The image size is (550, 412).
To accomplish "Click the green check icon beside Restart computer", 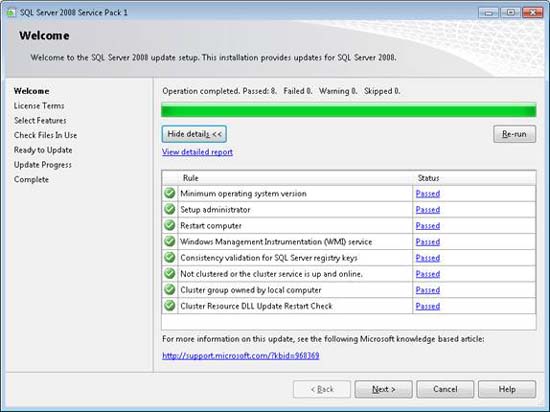I will 170,225.
